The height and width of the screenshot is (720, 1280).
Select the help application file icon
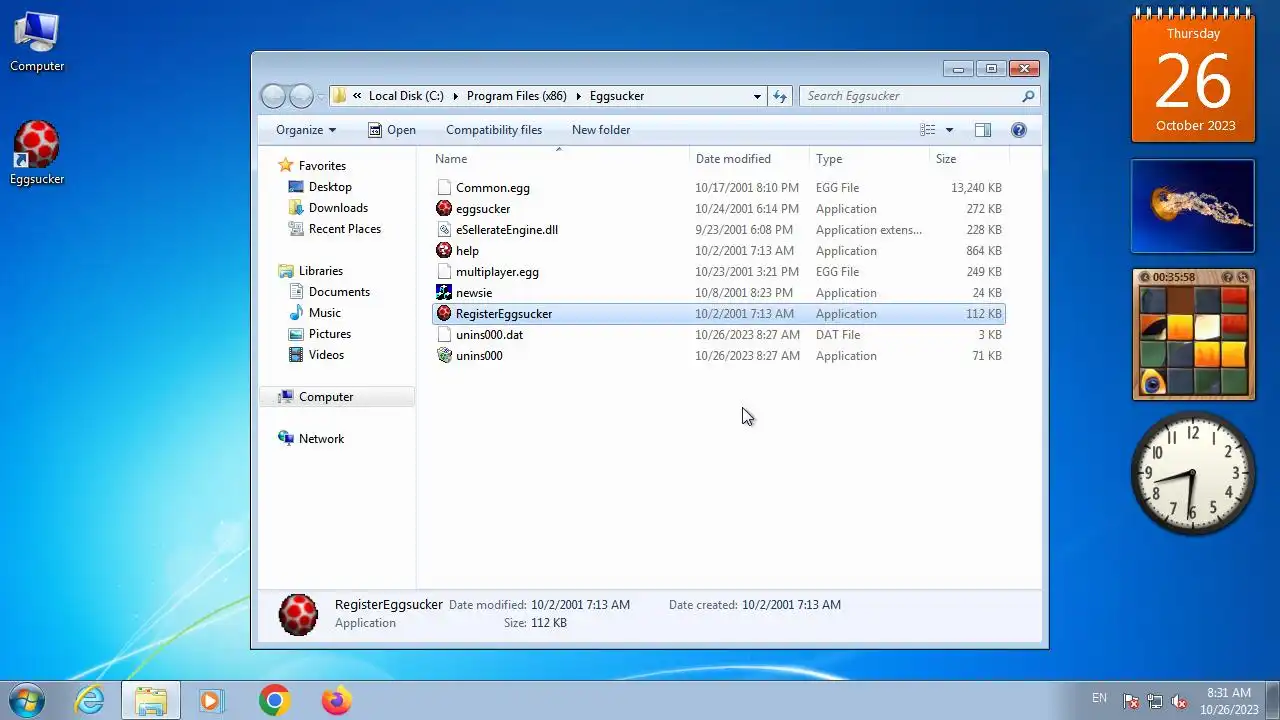point(444,250)
